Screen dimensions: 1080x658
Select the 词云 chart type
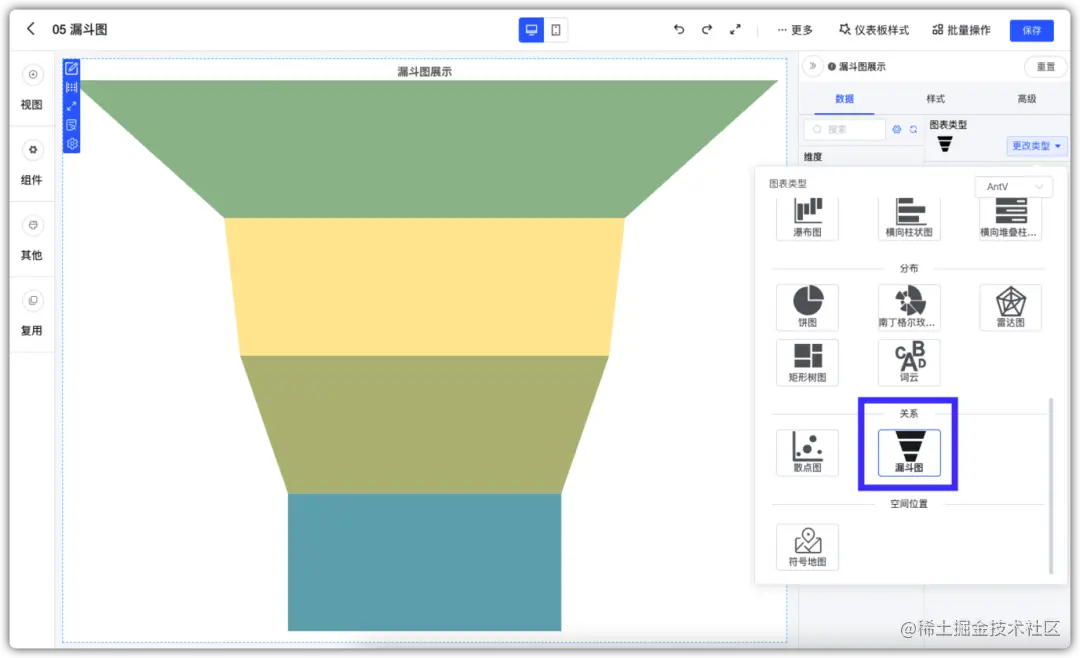coord(909,362)
